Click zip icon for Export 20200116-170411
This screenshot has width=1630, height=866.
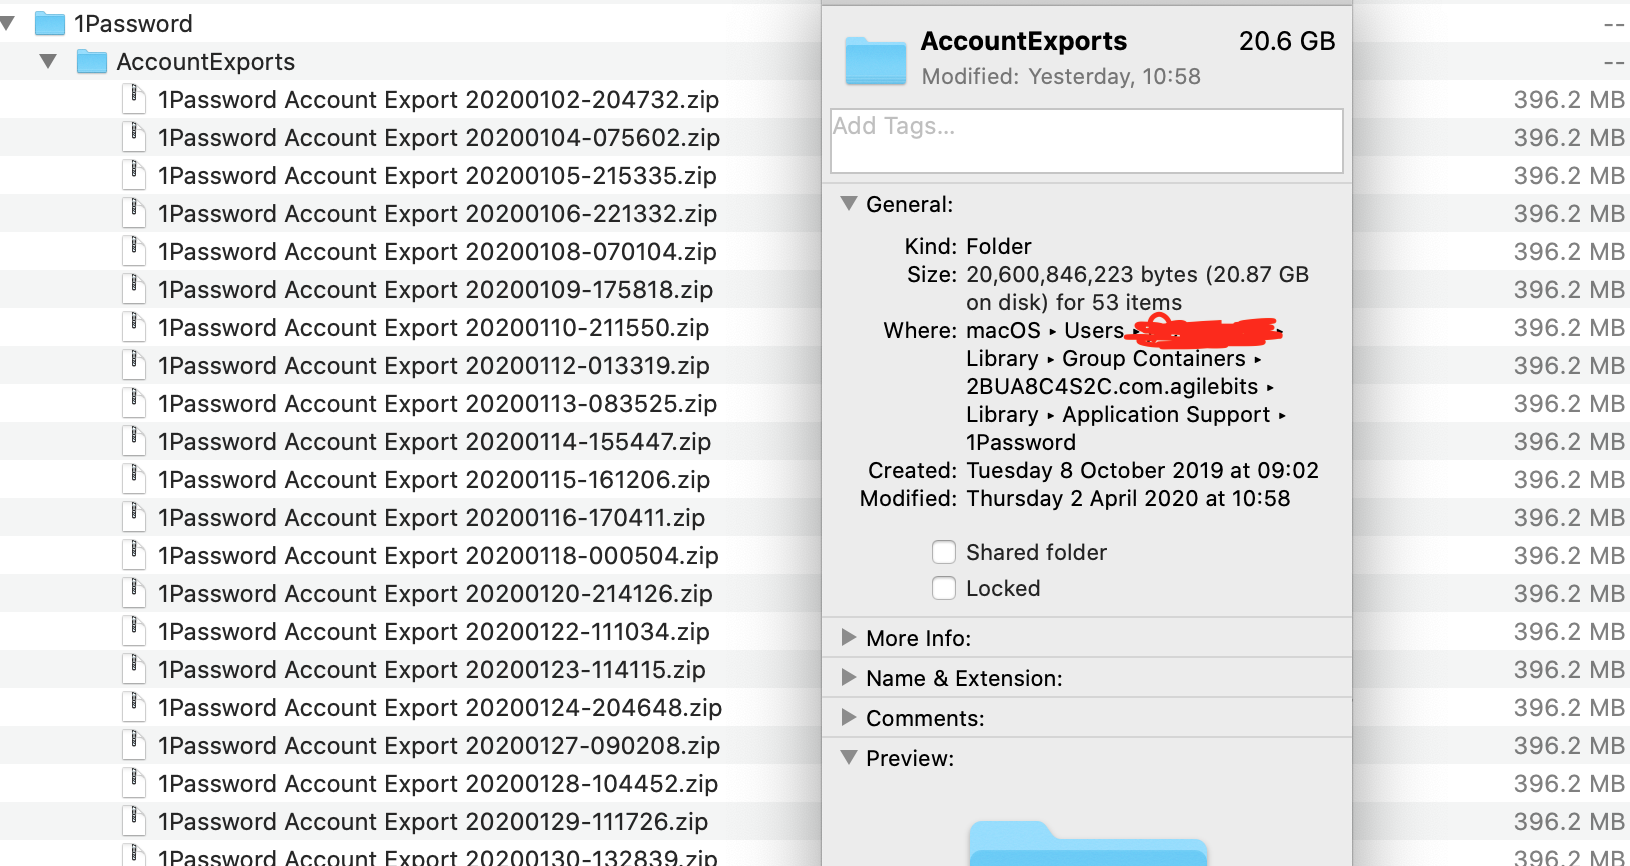coord(134,517)
